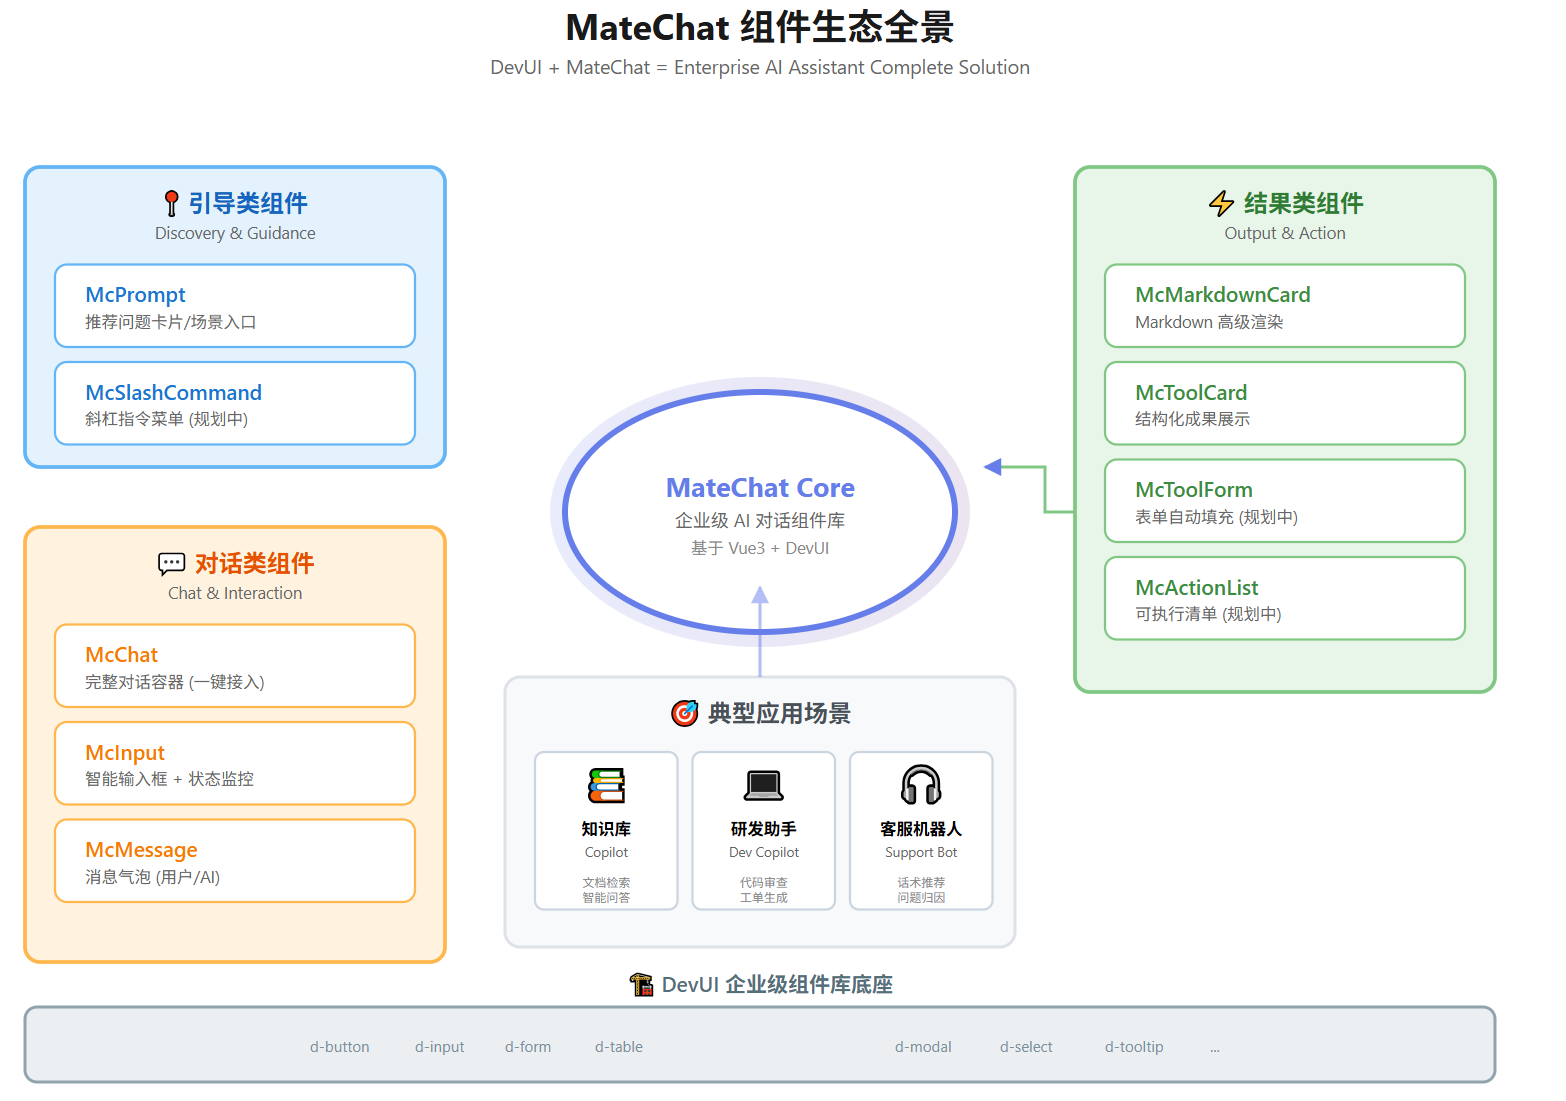Click the pin icon above 引导类组件
1566x1101 pixels.
[171, 202]
